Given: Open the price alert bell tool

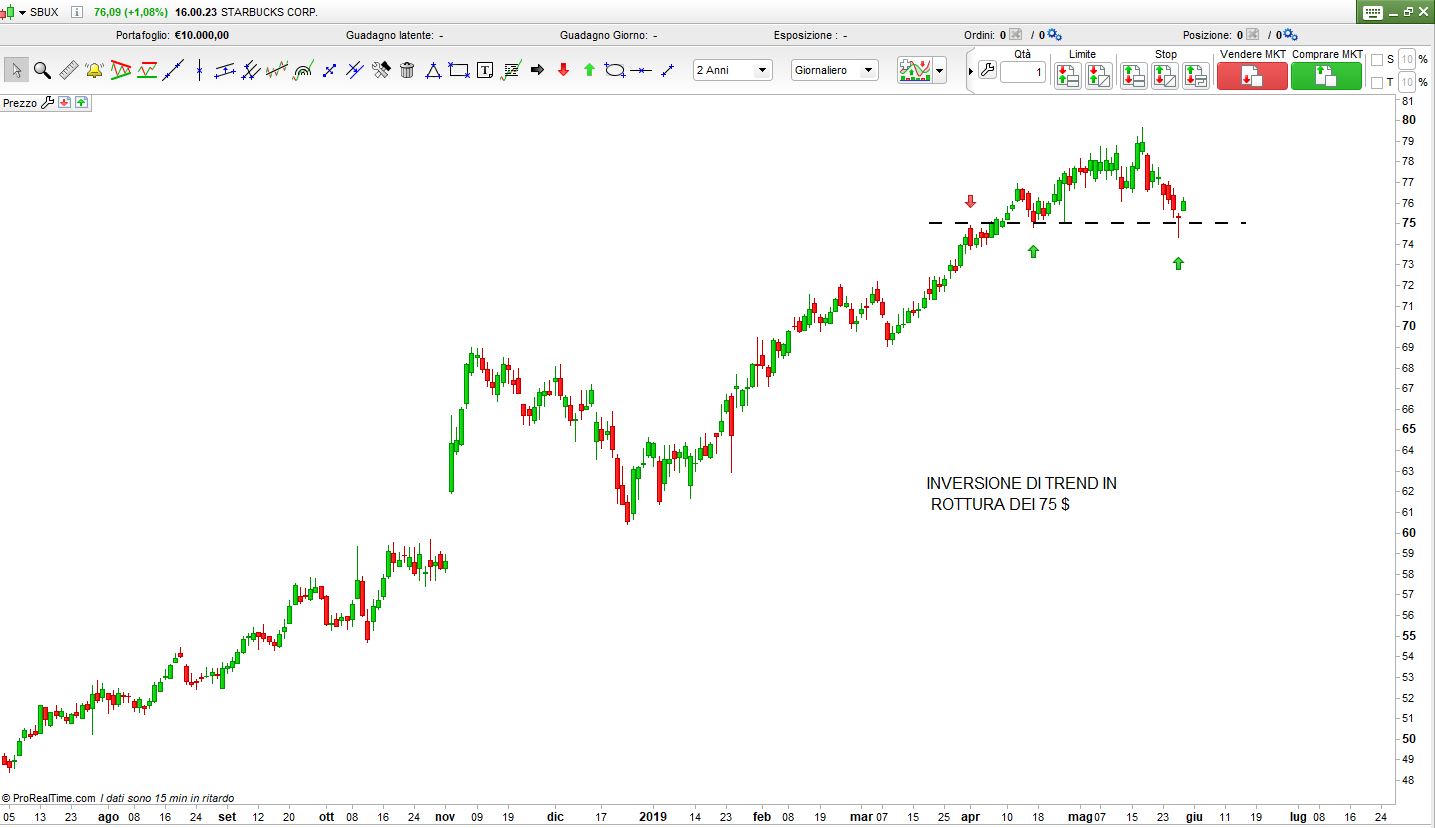Looking at the screenshot, I should 94,70.
